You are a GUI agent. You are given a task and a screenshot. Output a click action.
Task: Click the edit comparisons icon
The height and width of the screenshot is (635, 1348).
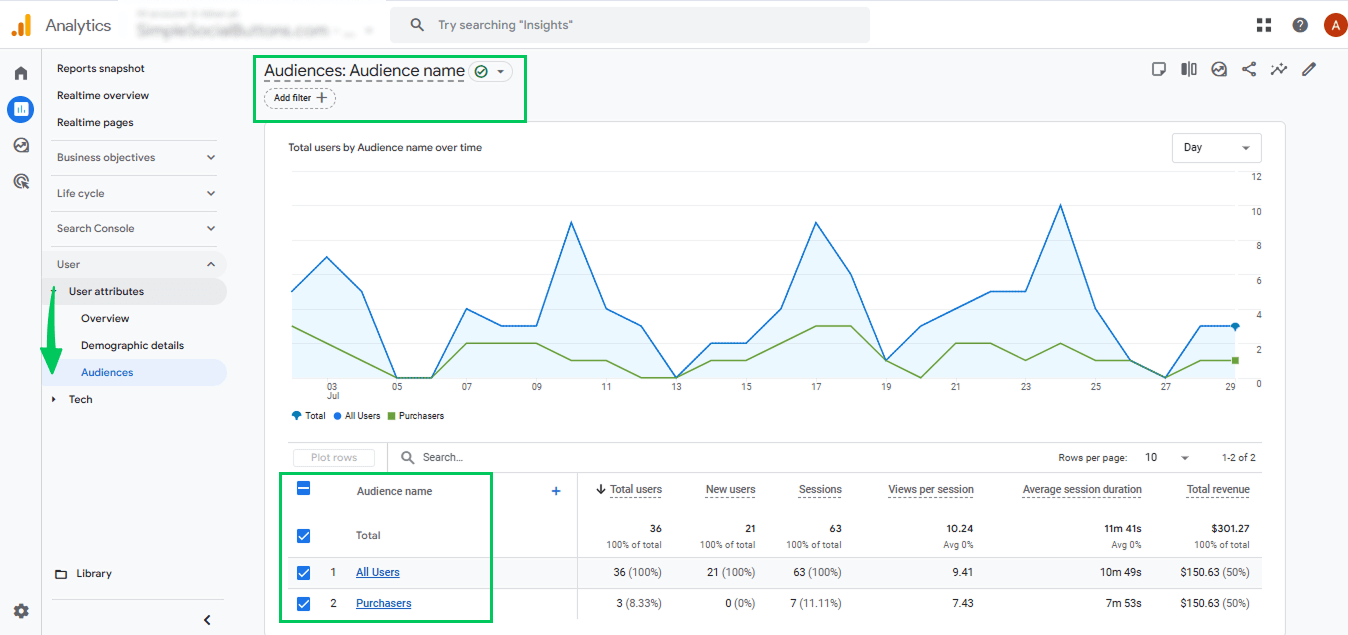(1189, 69)
